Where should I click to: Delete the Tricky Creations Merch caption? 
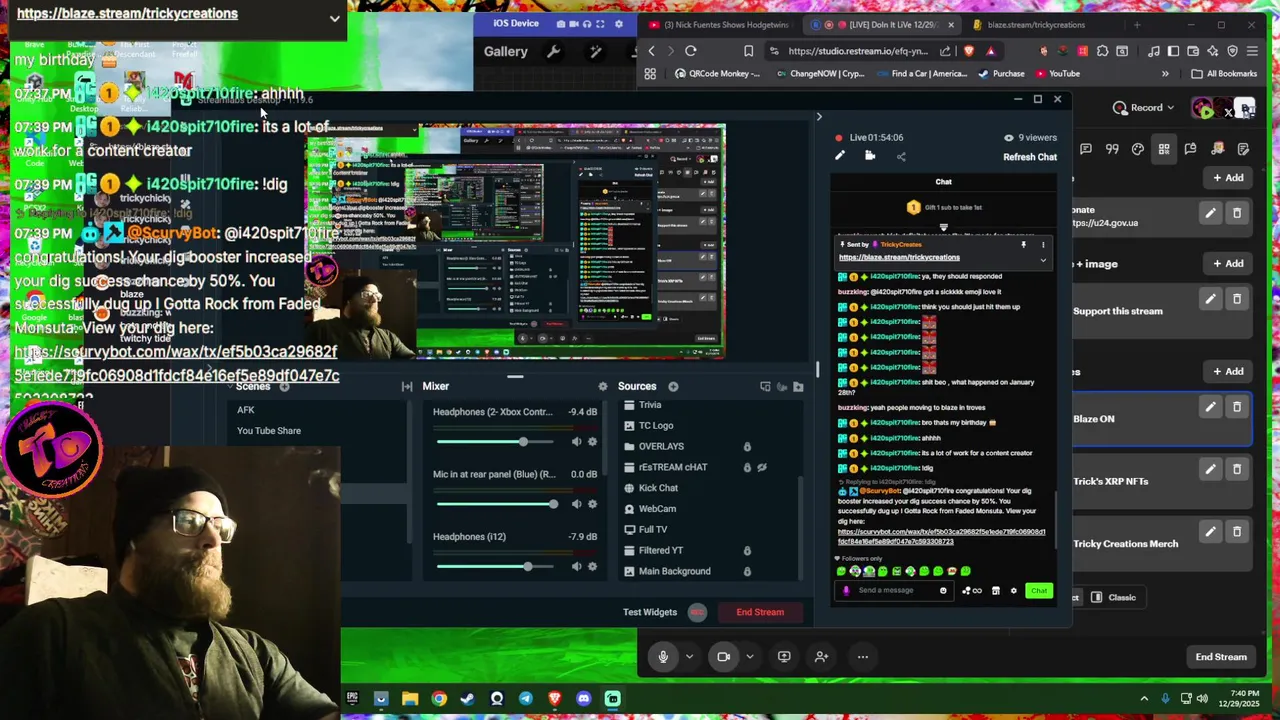point(1237,531)
